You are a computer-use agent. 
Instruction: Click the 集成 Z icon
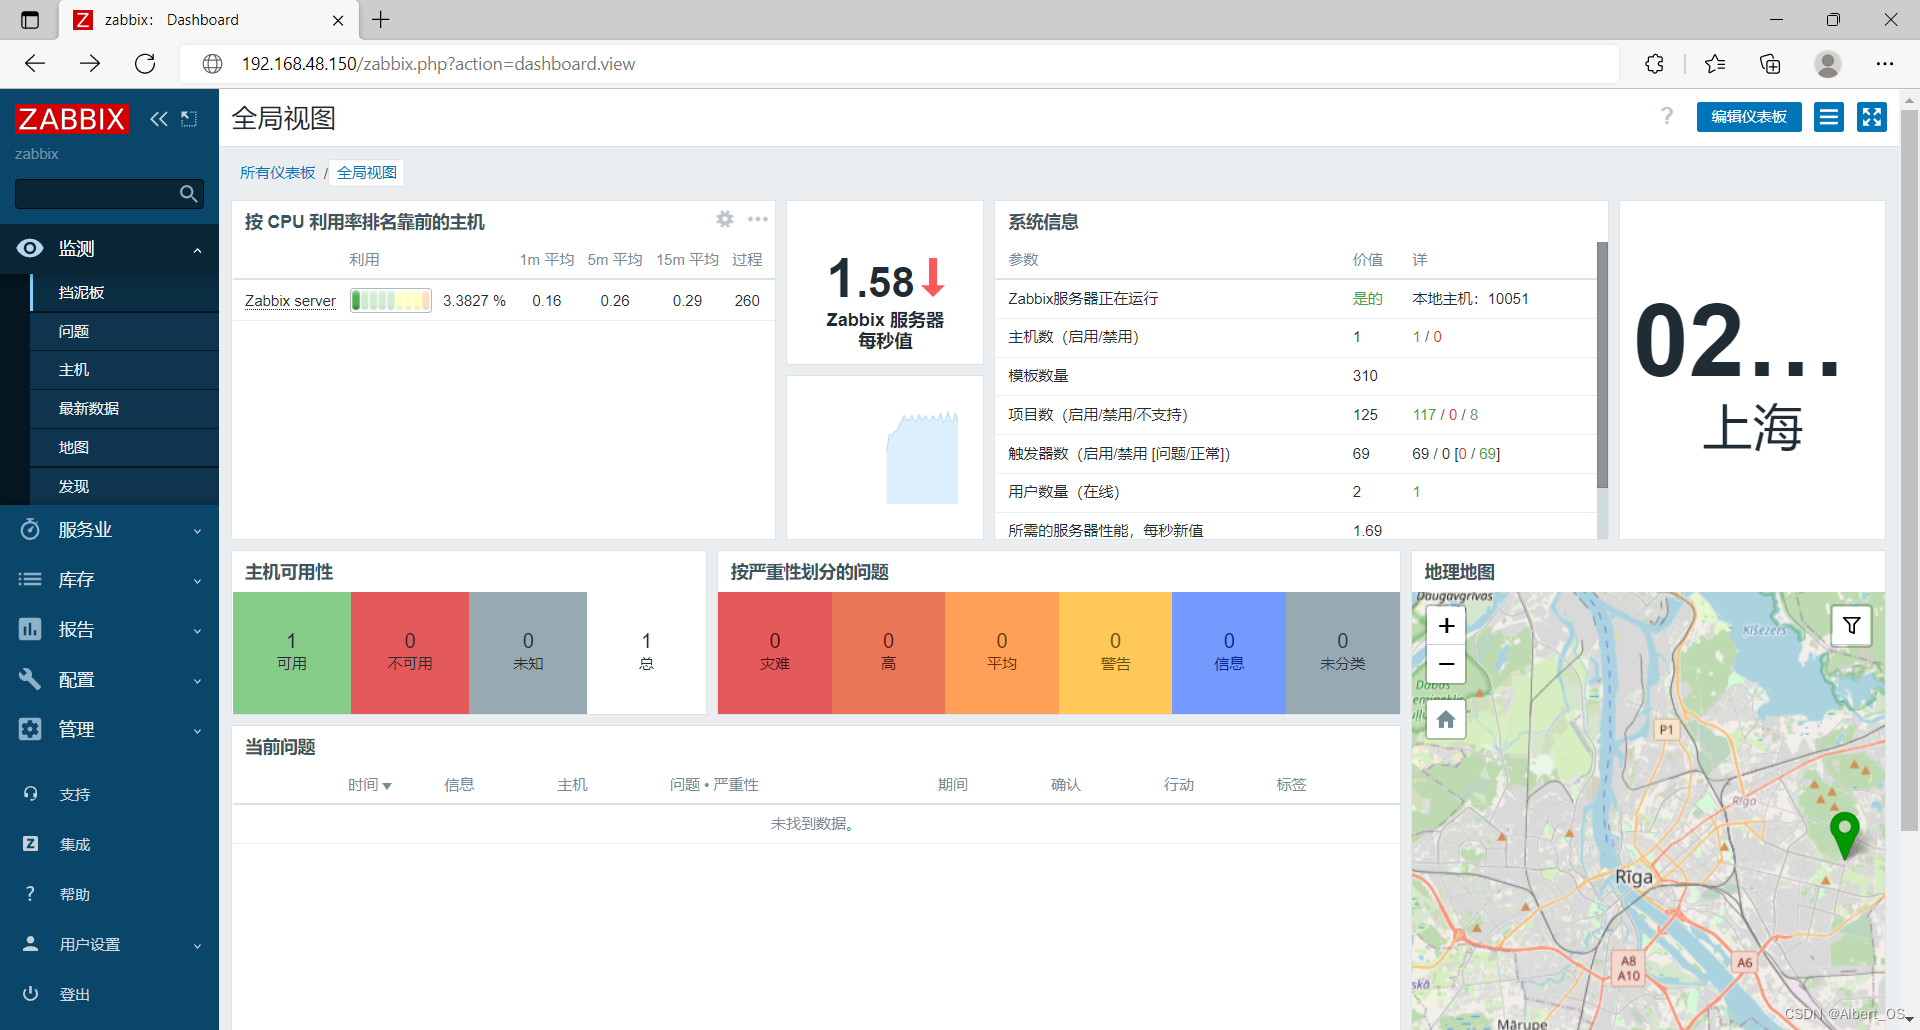click(30, 844)
